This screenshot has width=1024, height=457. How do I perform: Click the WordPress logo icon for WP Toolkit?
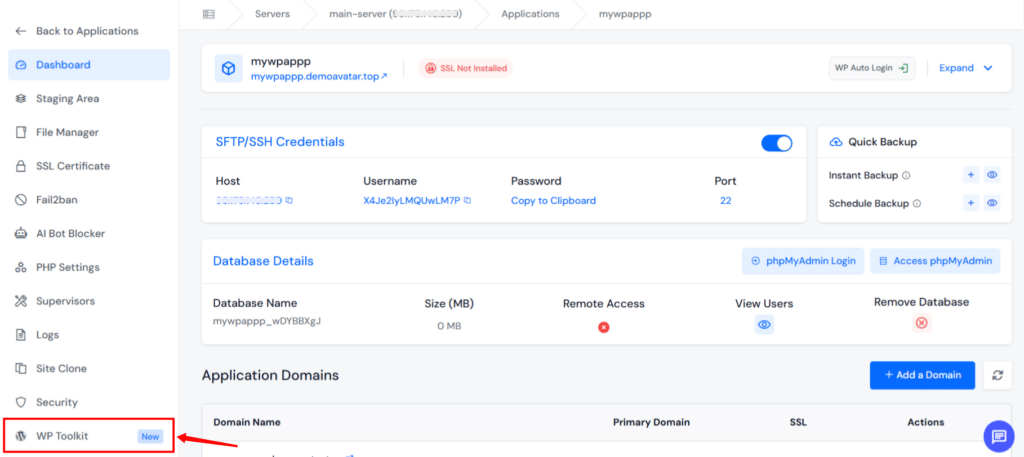[21, 436]
